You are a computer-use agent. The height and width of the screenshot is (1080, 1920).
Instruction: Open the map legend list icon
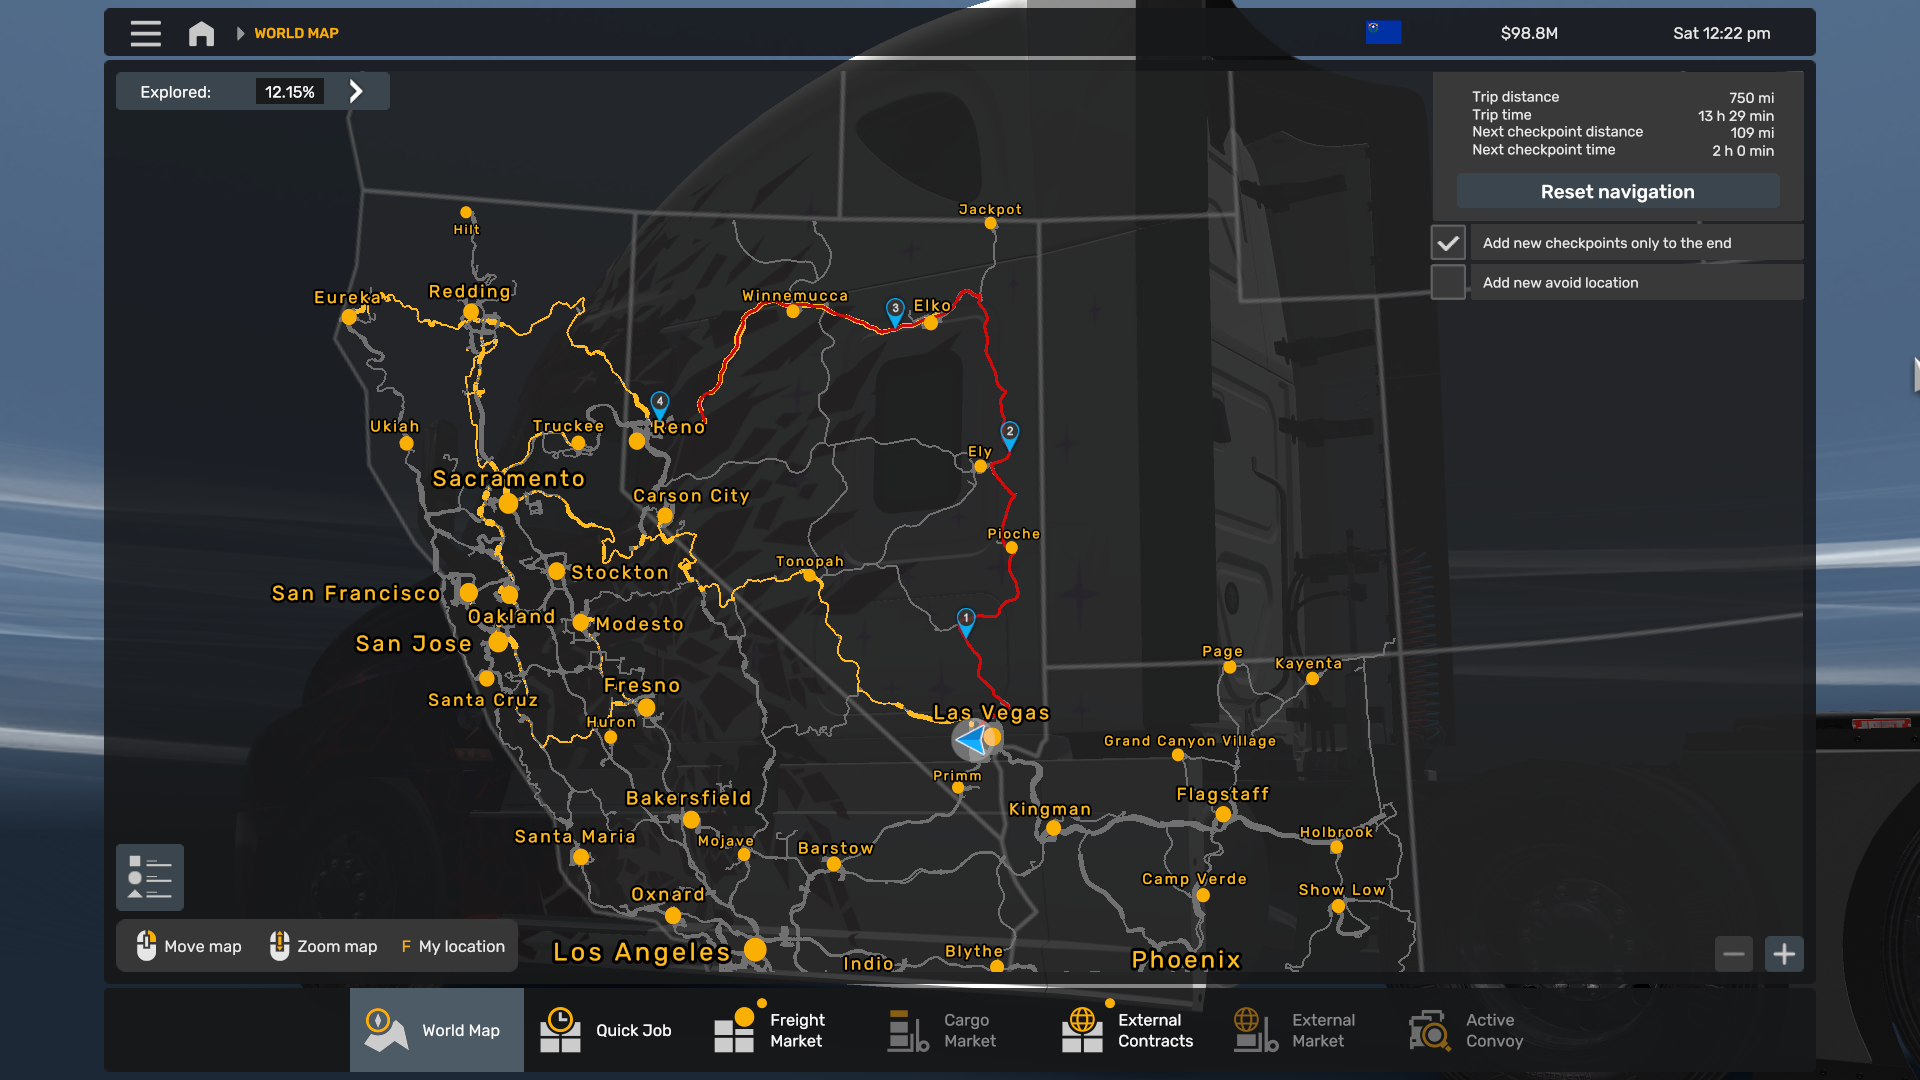pos(150,877)
